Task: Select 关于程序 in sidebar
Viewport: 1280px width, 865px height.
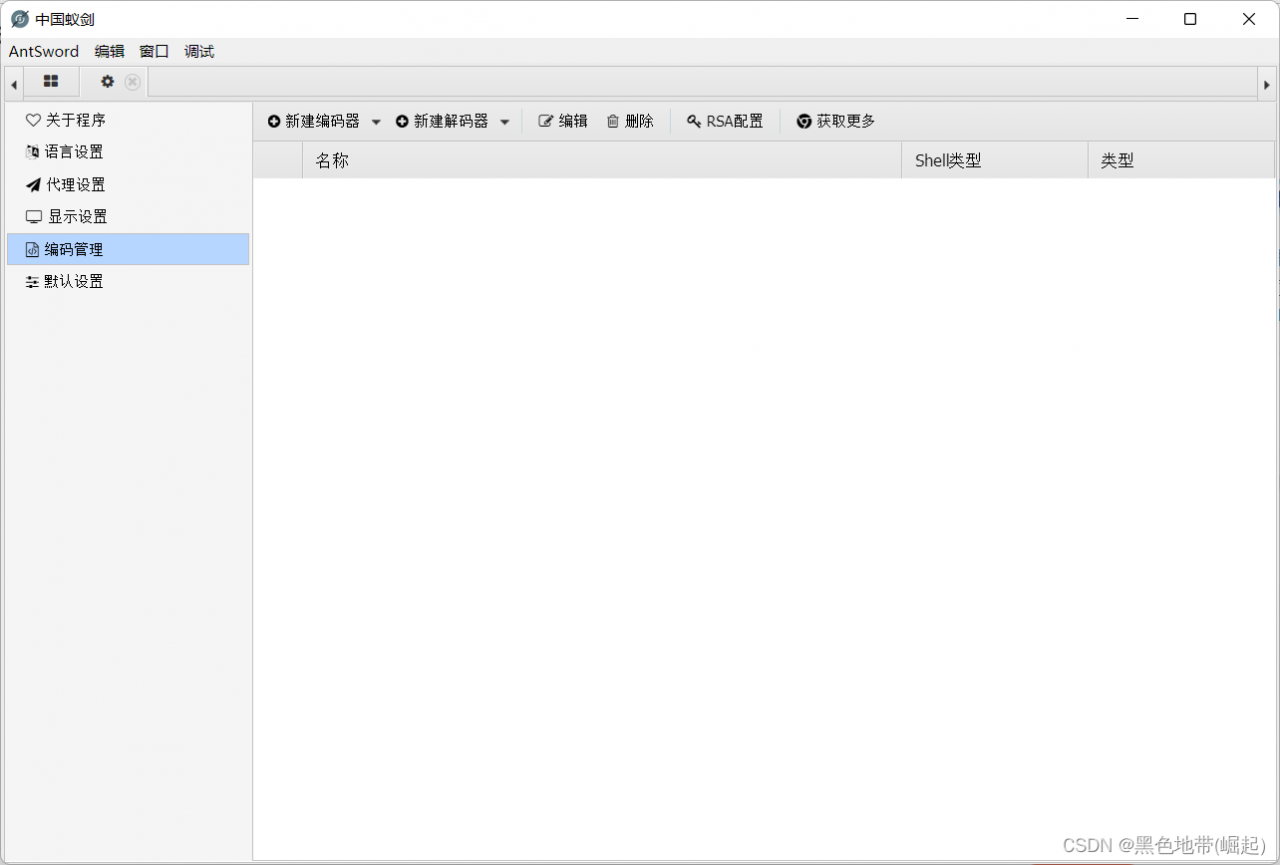Action: [x=128, y=120]
